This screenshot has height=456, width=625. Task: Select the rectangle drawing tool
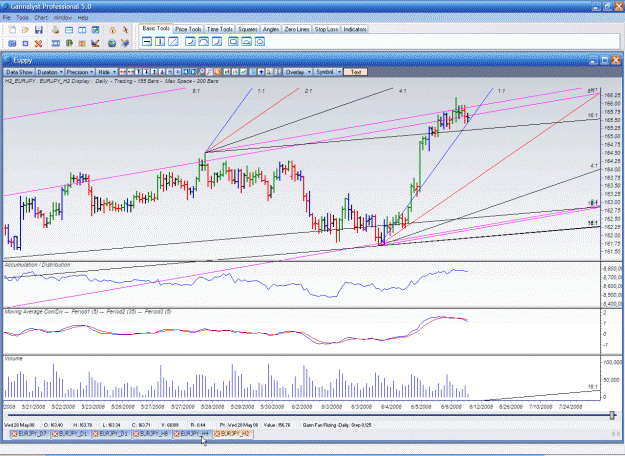(233, 41)
